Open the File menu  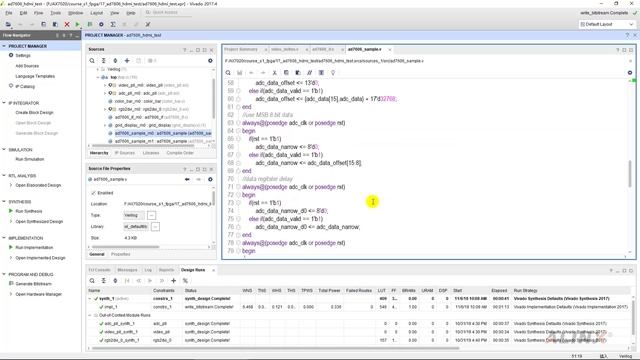(9, 13)
